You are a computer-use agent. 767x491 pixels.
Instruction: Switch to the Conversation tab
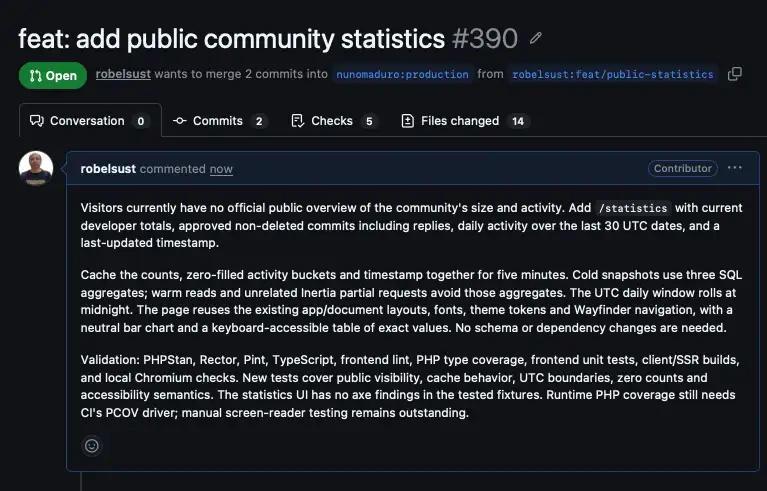(x=90, y=121)
